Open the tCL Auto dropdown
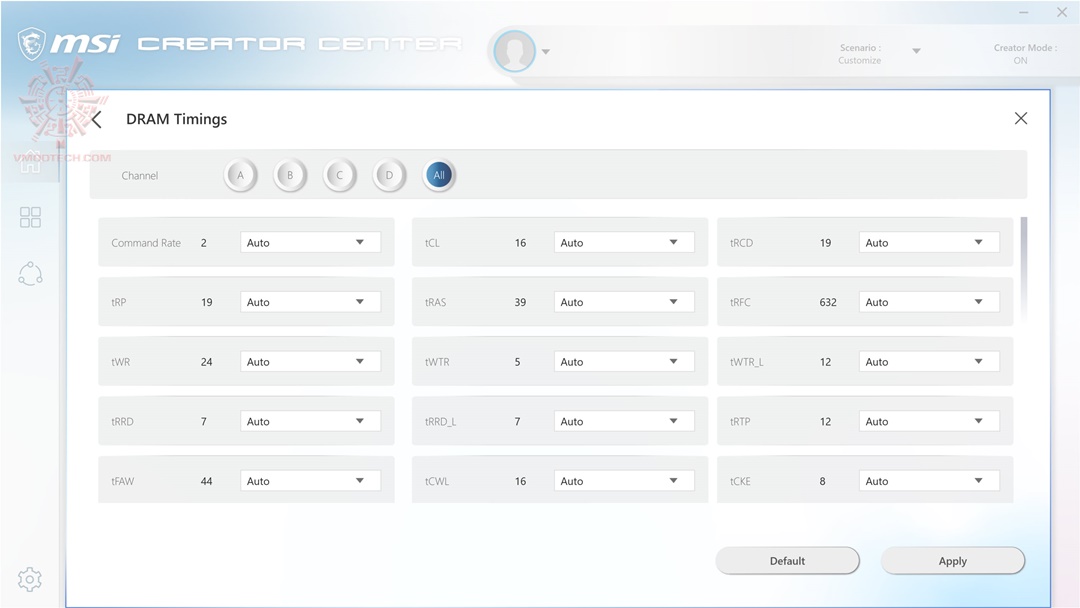 [624, 242]
